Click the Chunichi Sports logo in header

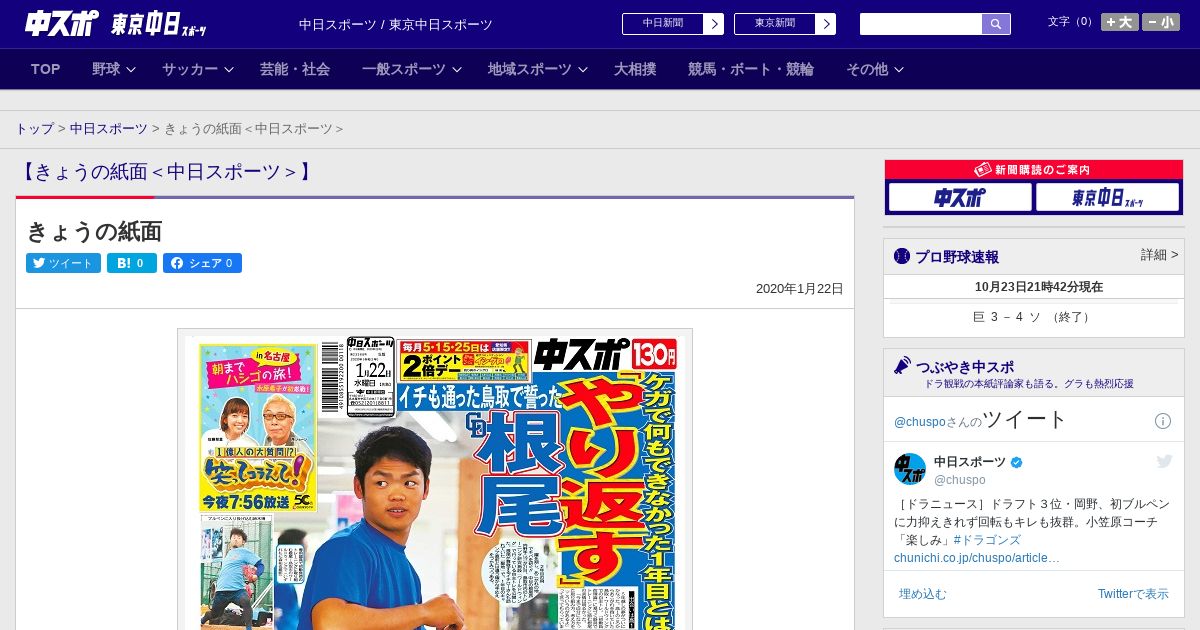click(x=62, y=24)
